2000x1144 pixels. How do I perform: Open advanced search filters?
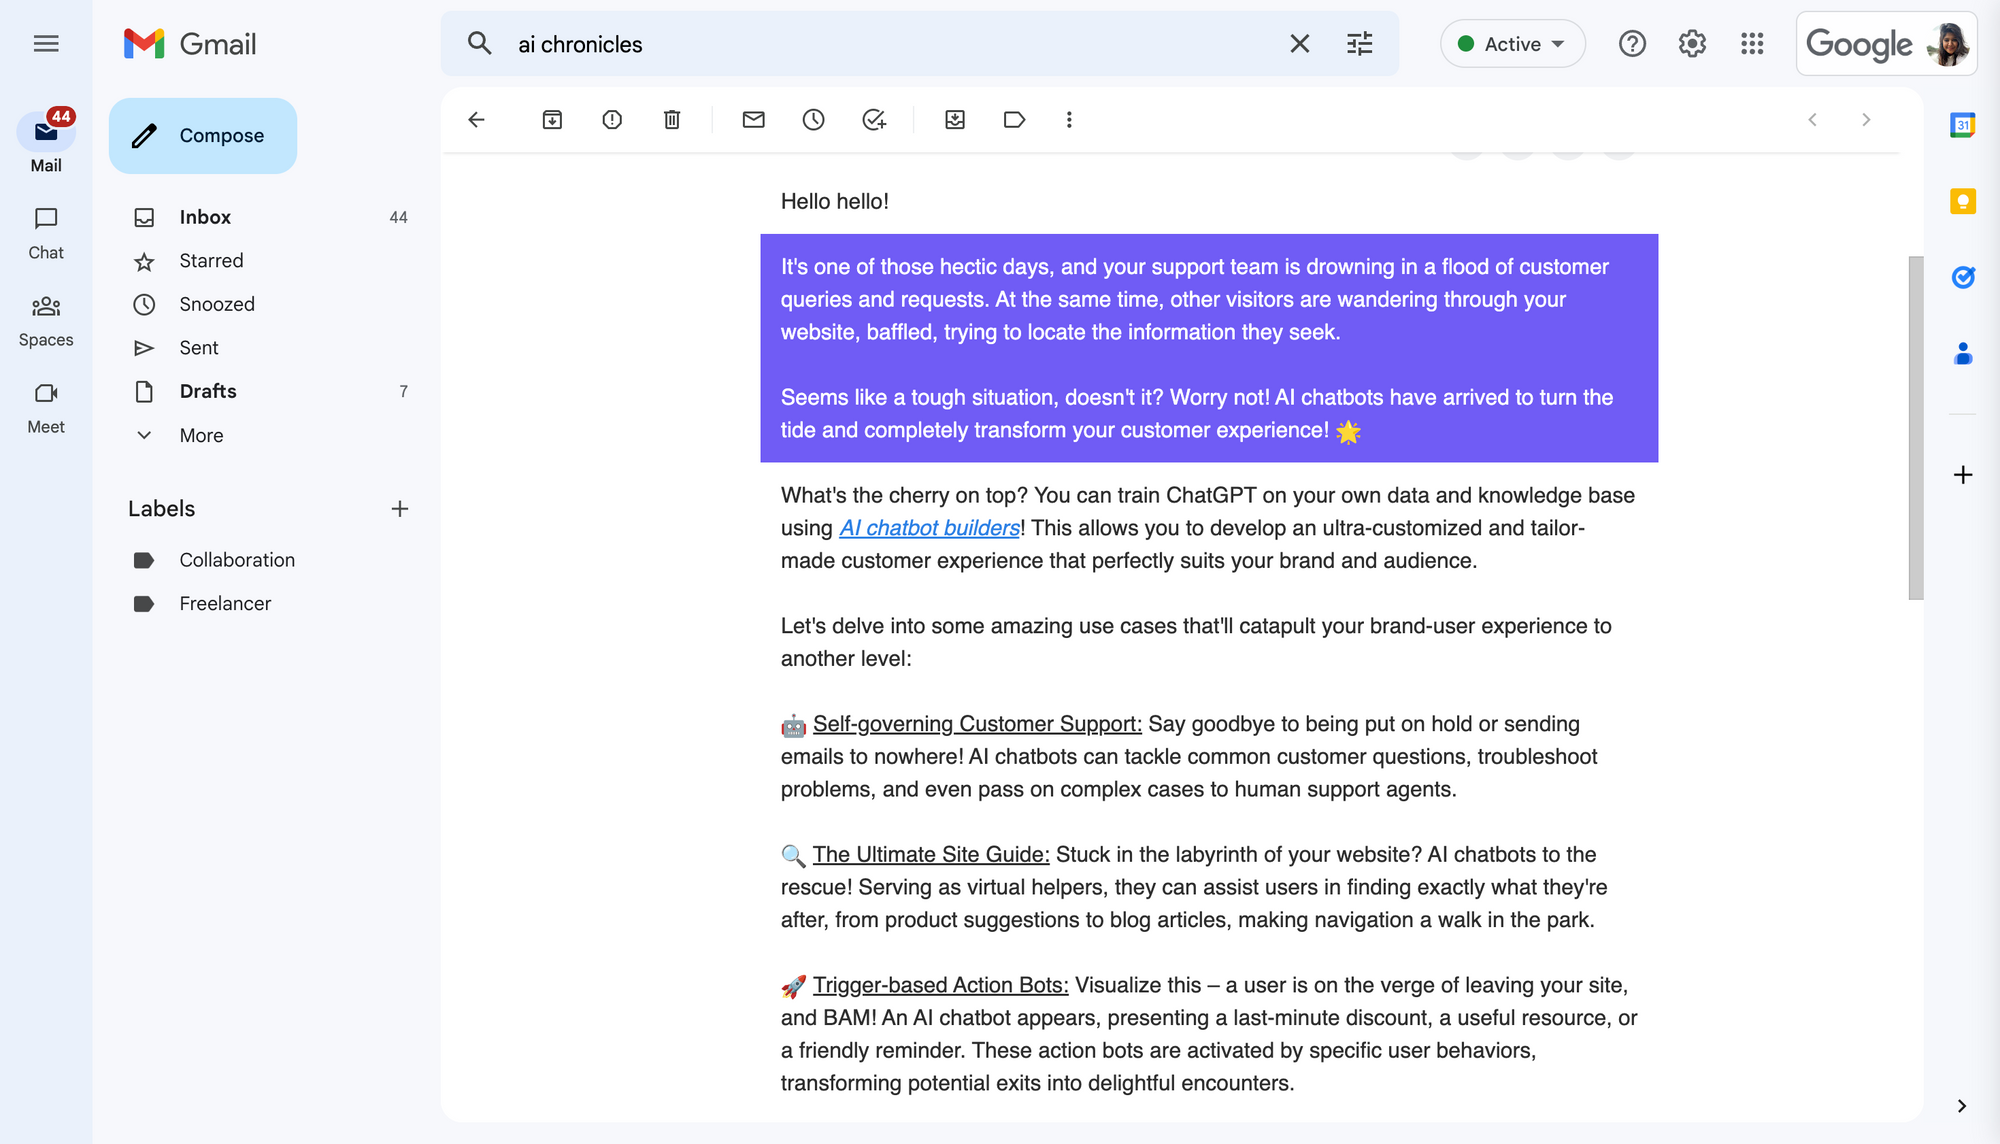click(1359, 44)
